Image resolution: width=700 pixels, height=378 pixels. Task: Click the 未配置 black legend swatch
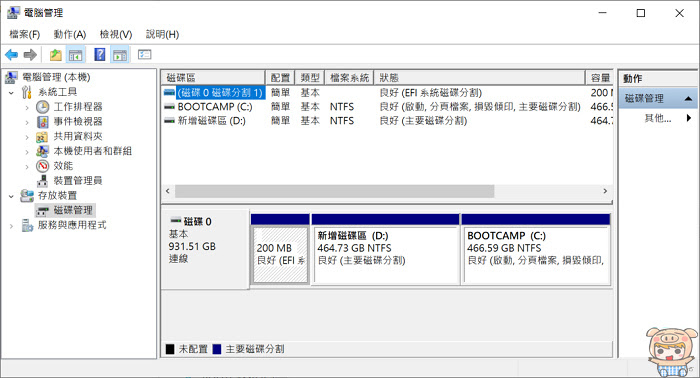coord(170,349)
